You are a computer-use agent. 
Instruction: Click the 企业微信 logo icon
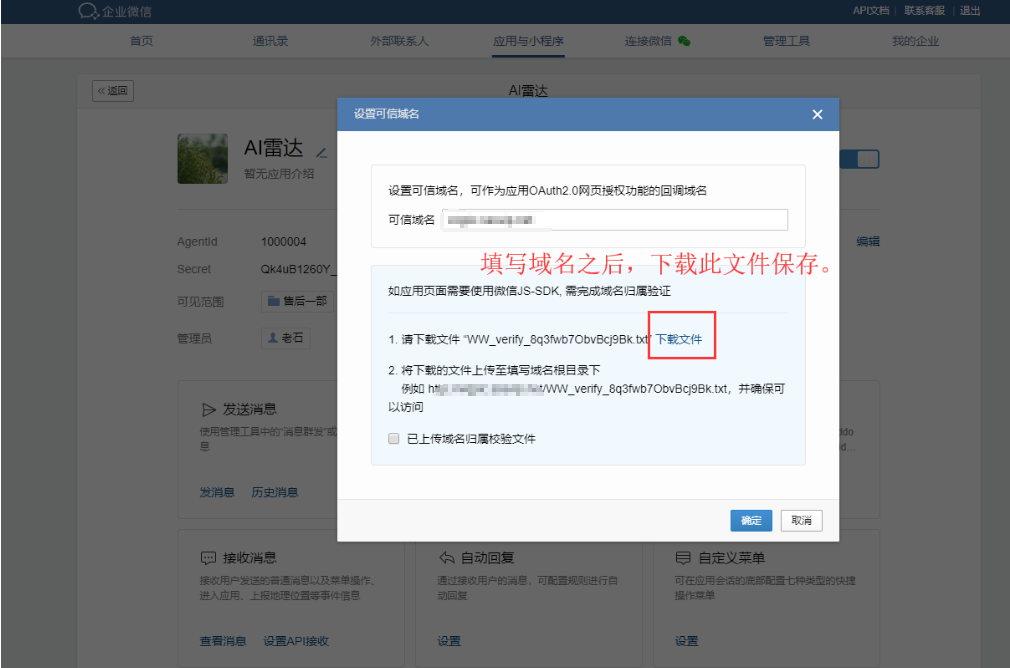pos(88,11)
